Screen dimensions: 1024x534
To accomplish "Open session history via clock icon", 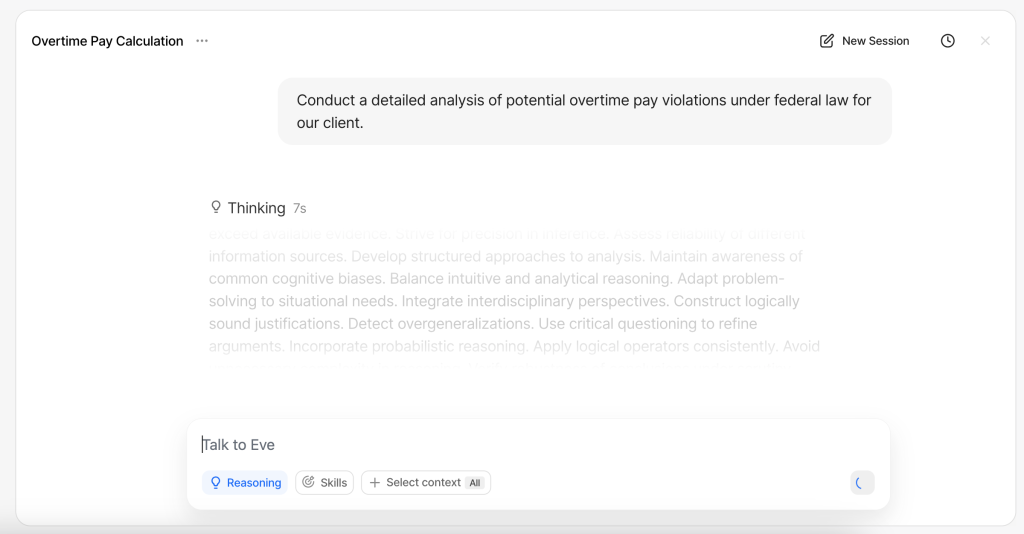I will (948, 41).
